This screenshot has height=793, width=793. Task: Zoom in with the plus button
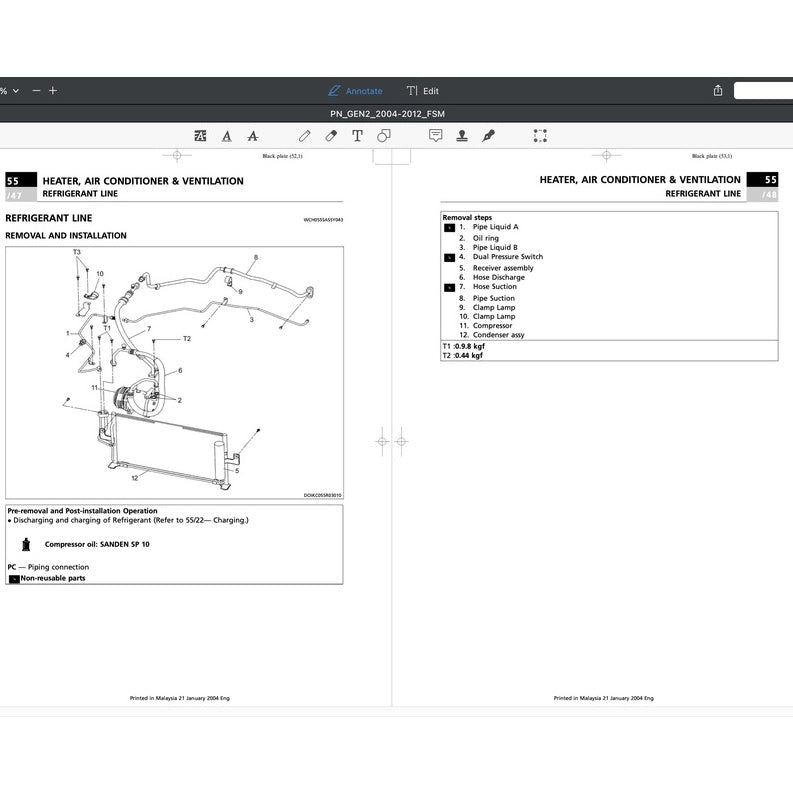(53, 91)
